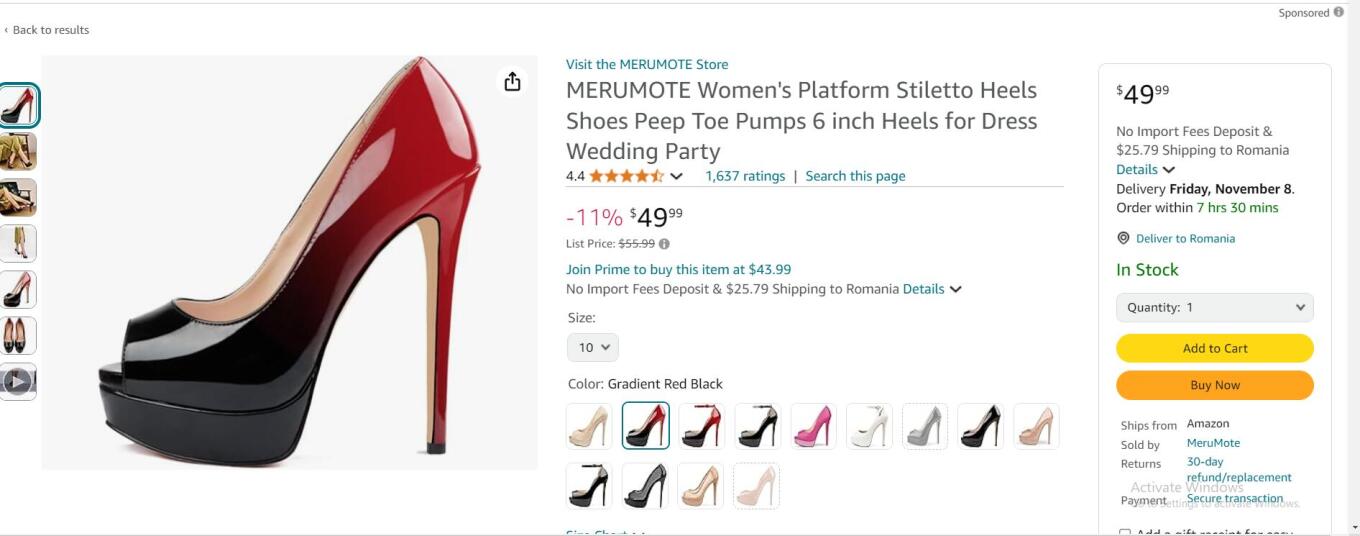Open the star rating breakdown chevron
The height and width of the screenshot is (536, 1360).
point(677,176)
